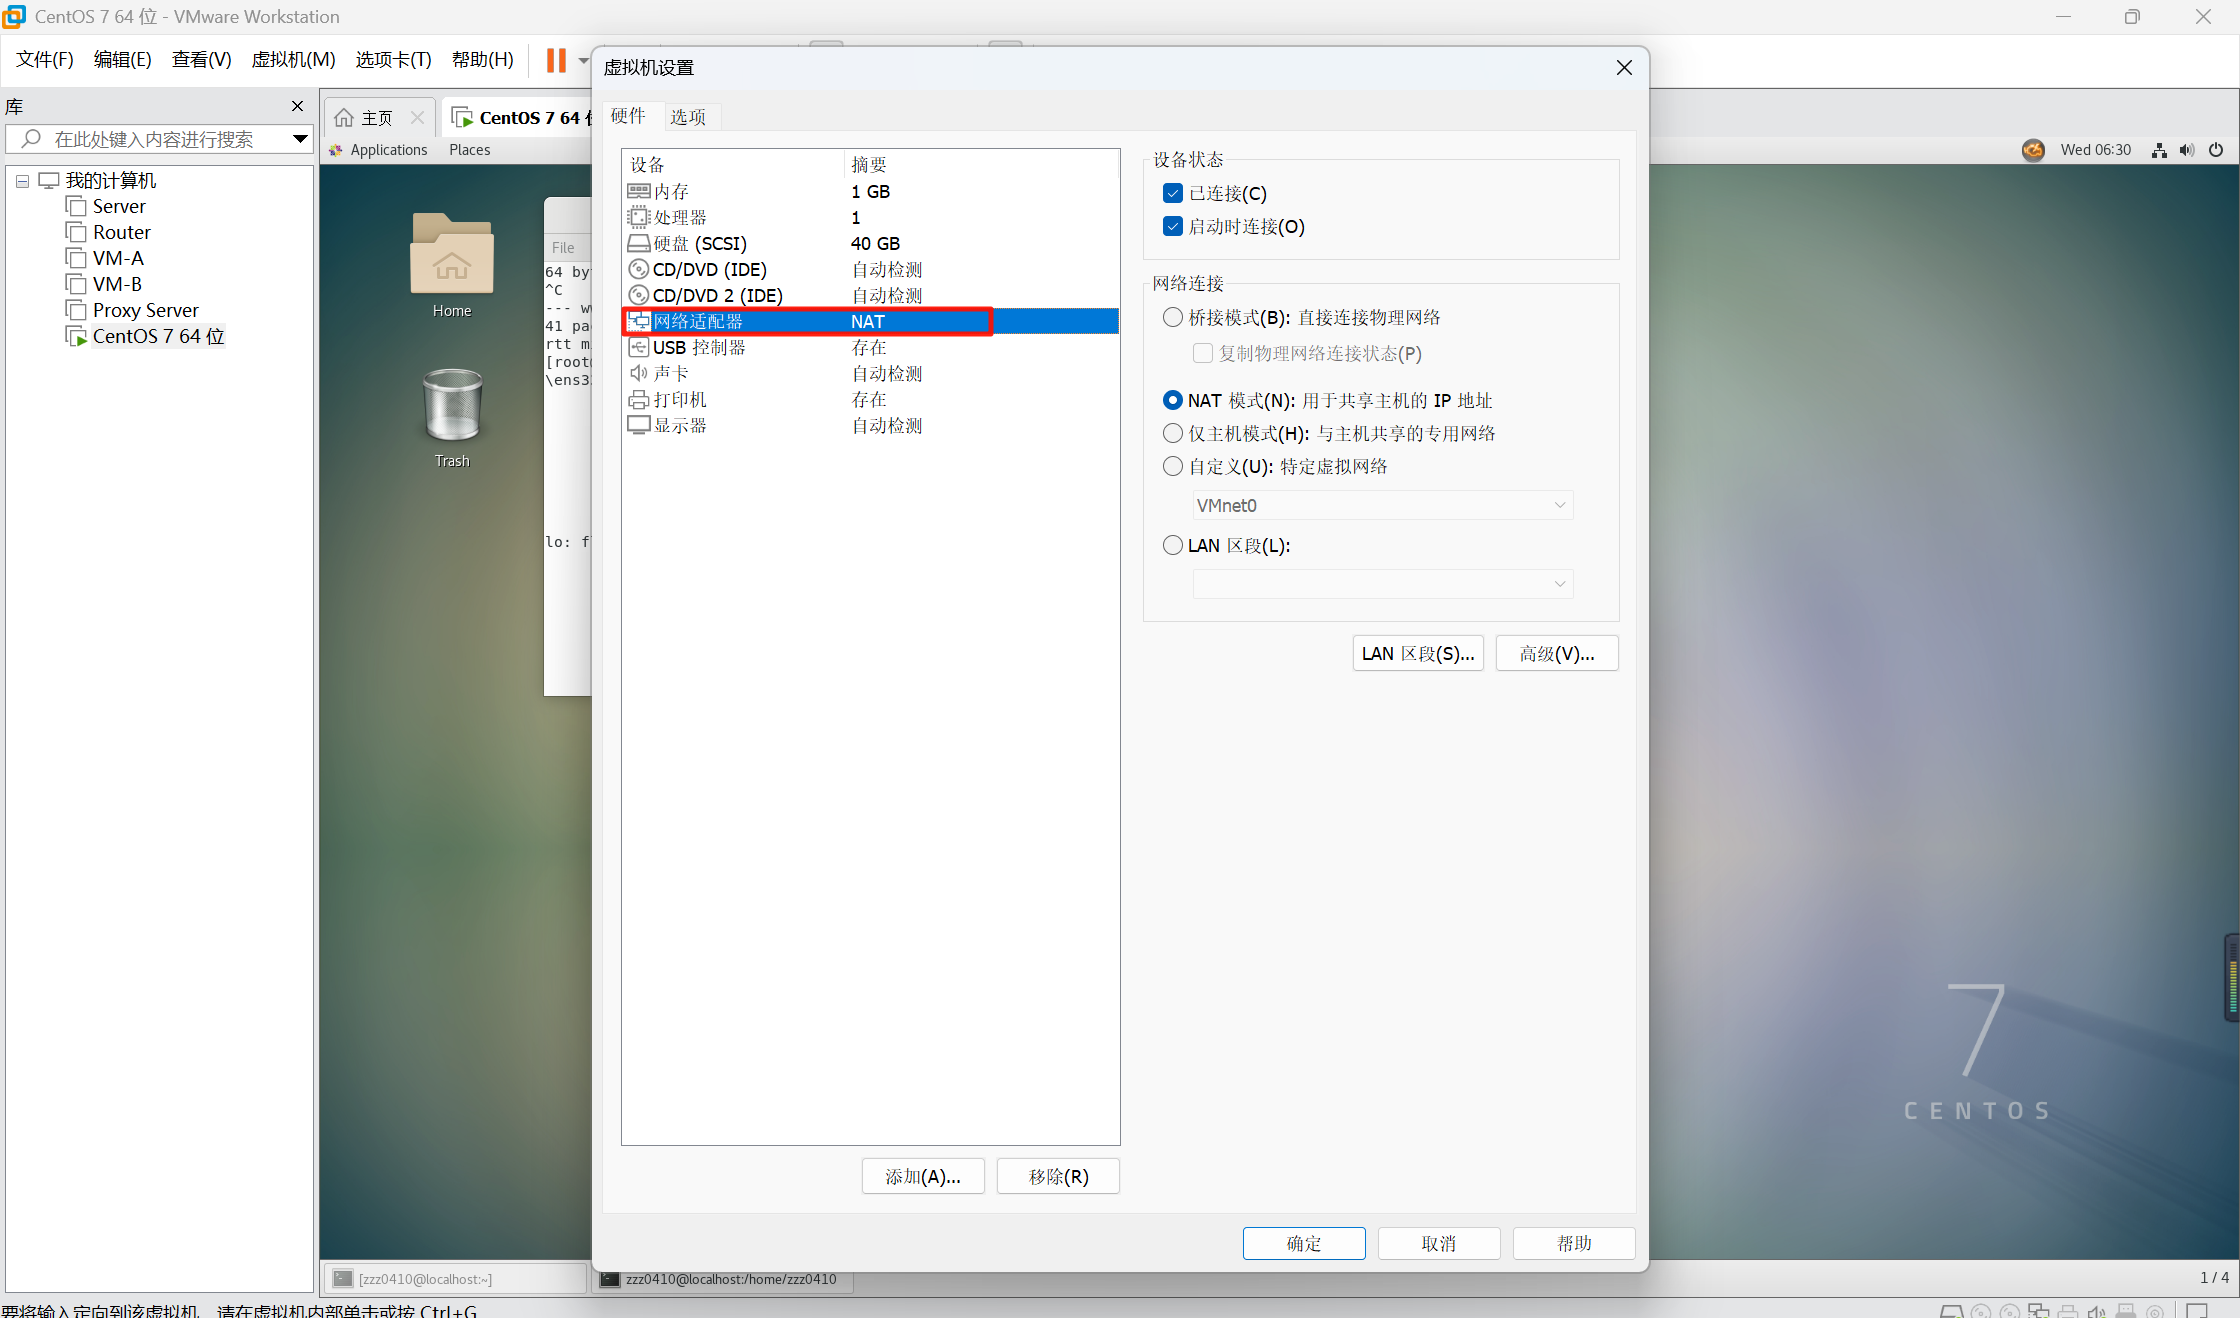2240x1318 pixels.
Task: Click the library search input field
Action: (x=150, y=139)
